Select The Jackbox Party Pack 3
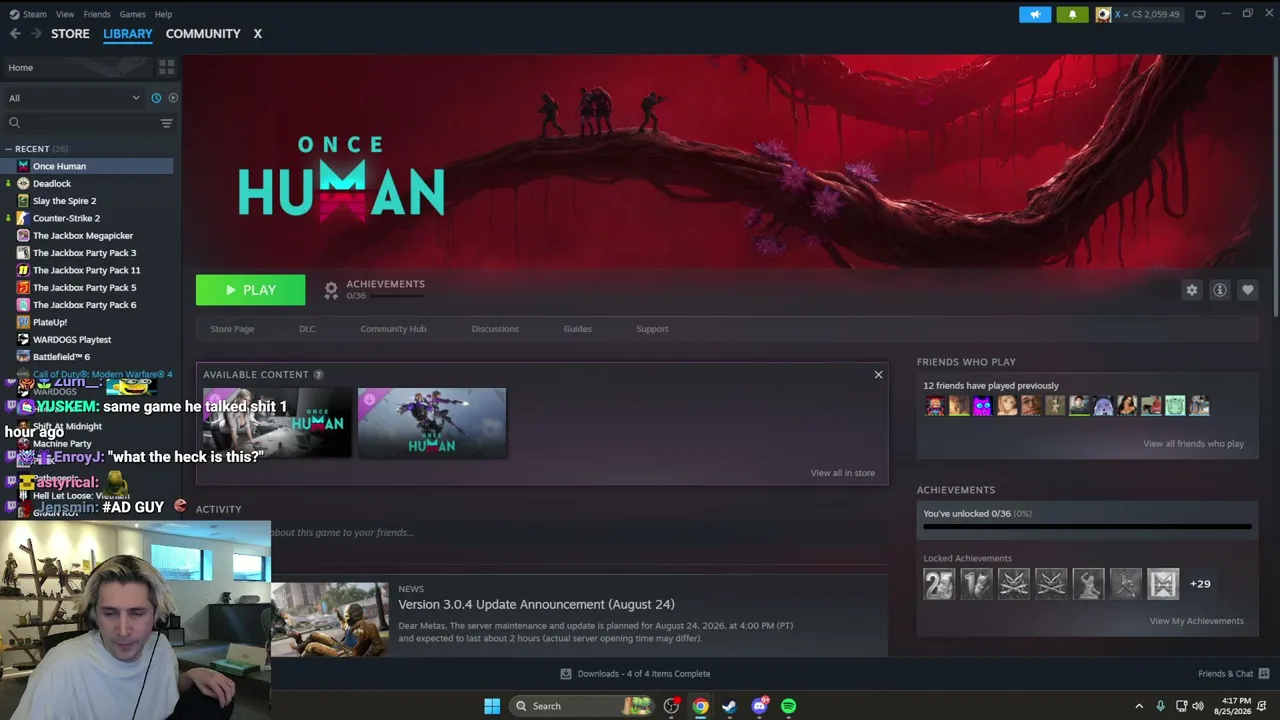Image resolution: width=1280 pixels, height=720 pixels. click(84, 253)
